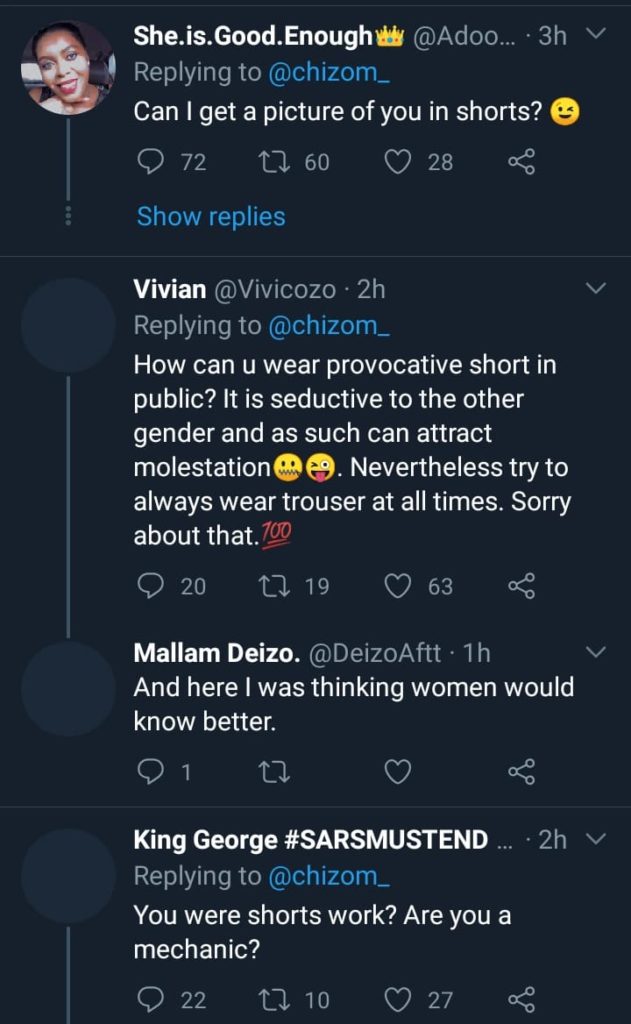Open Vivian's profile via her display name

(169, 289)
